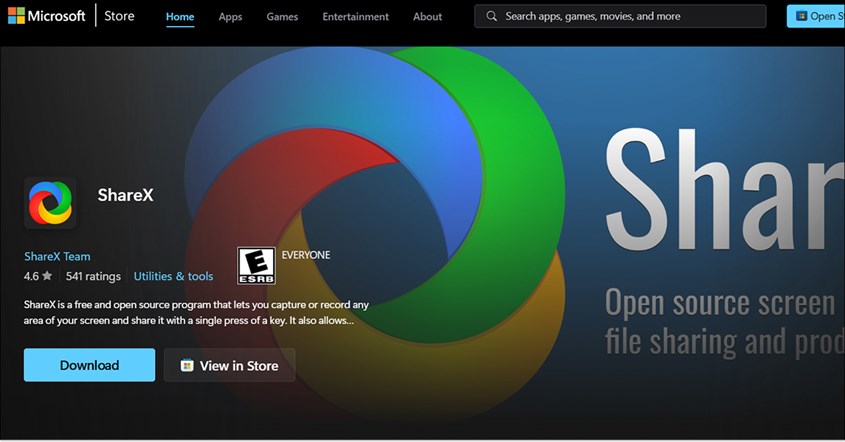Screen dimensions: 845x442
Task: Click the Microsoft four-square logo
Action: tap(16, 16)
